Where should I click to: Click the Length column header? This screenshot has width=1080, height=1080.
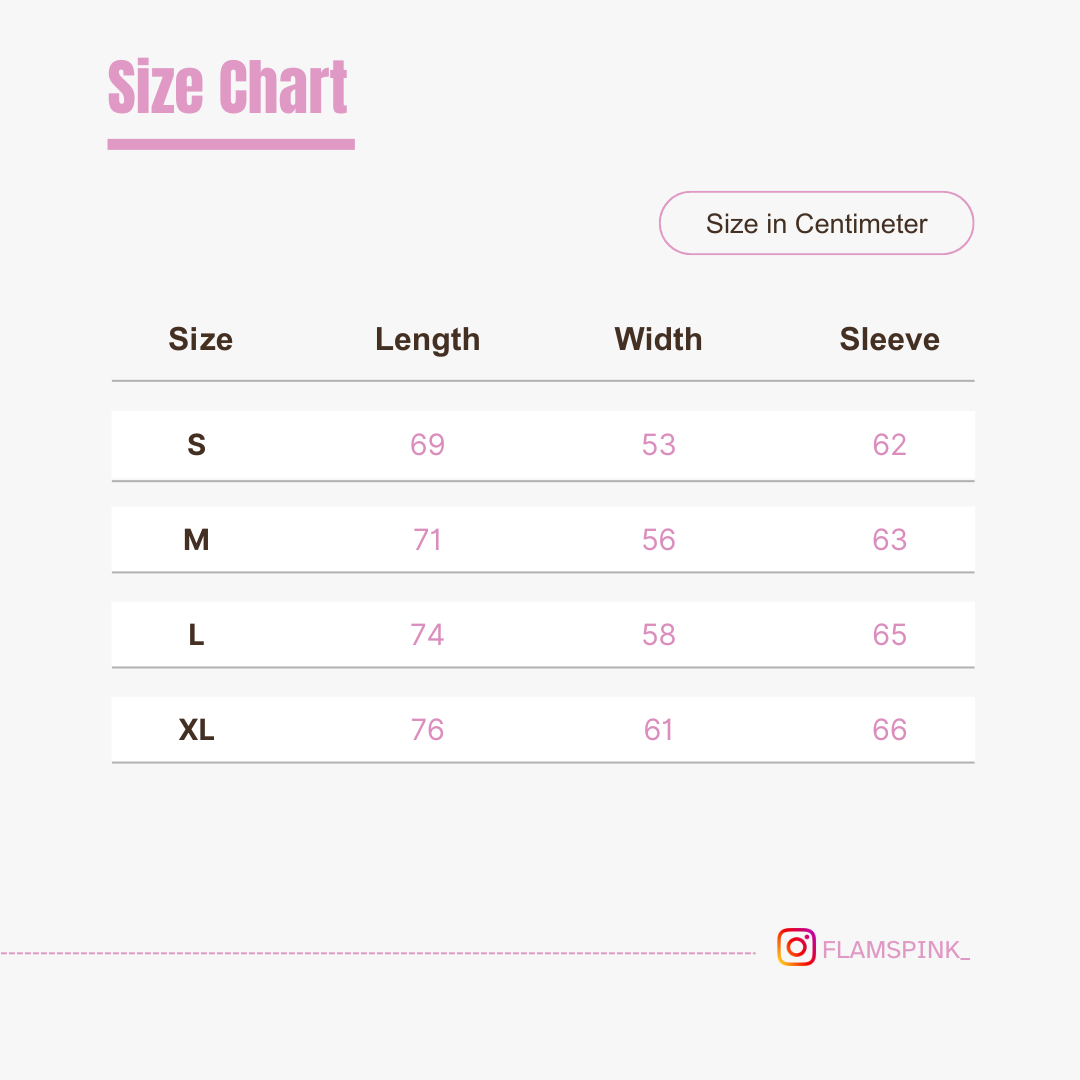pyautogui.click(x=427, y=340)
